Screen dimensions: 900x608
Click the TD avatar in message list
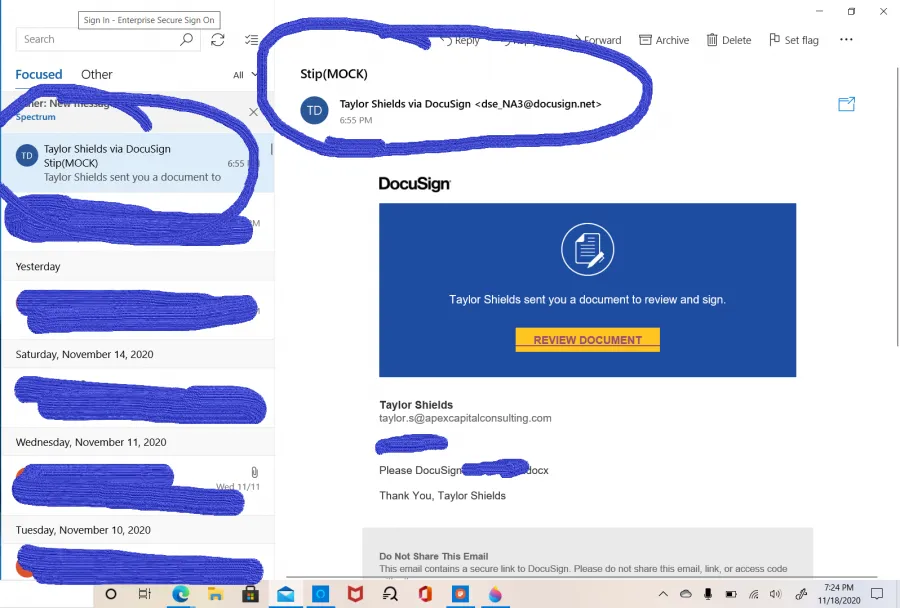pyautogui.click(x=27, y=156)
